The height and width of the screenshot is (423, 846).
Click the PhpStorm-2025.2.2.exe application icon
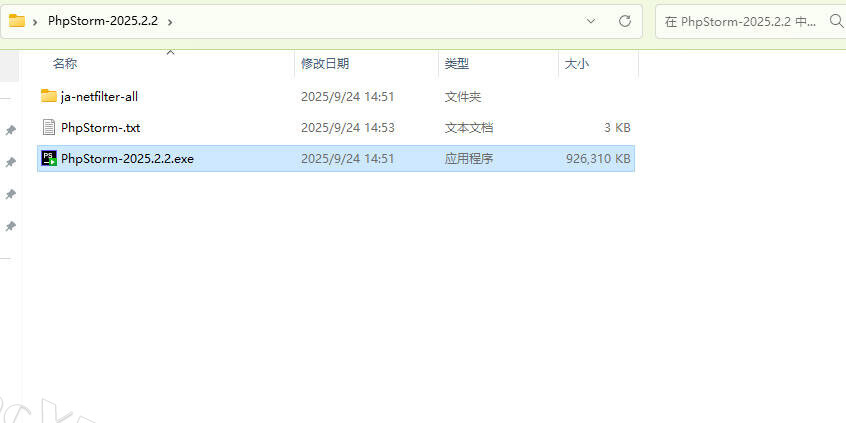49,158
